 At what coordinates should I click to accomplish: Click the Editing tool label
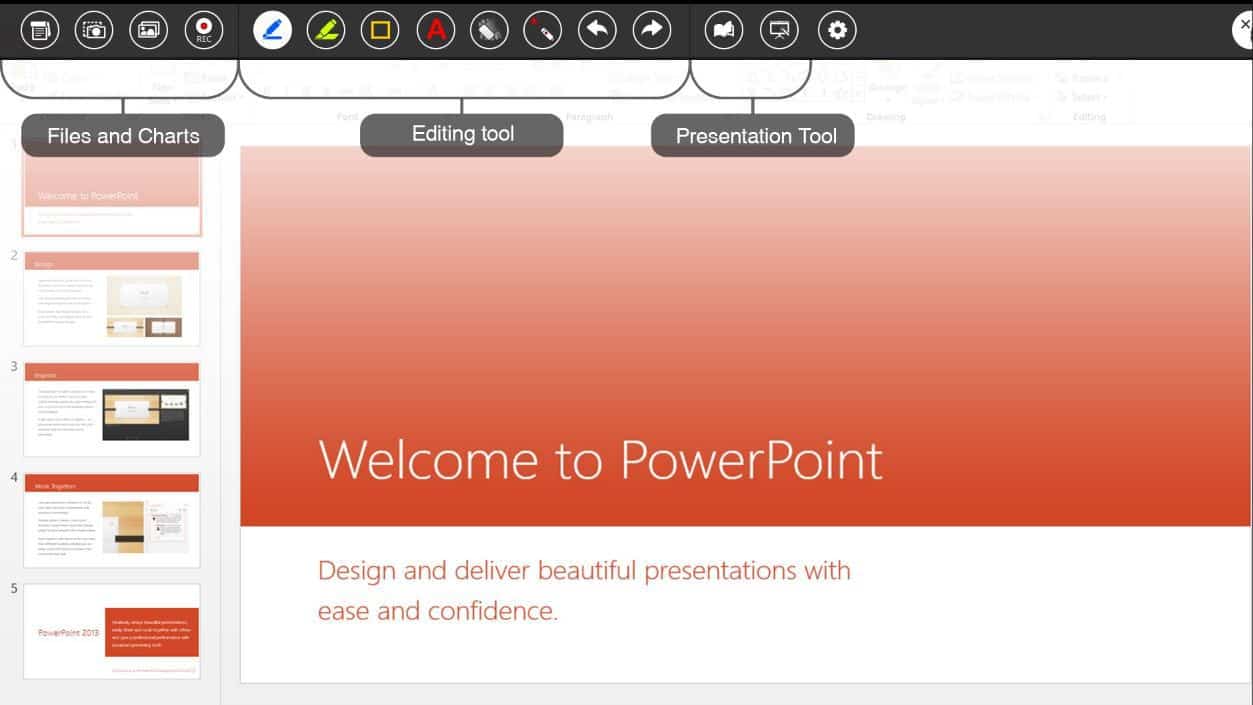[461, 133]
